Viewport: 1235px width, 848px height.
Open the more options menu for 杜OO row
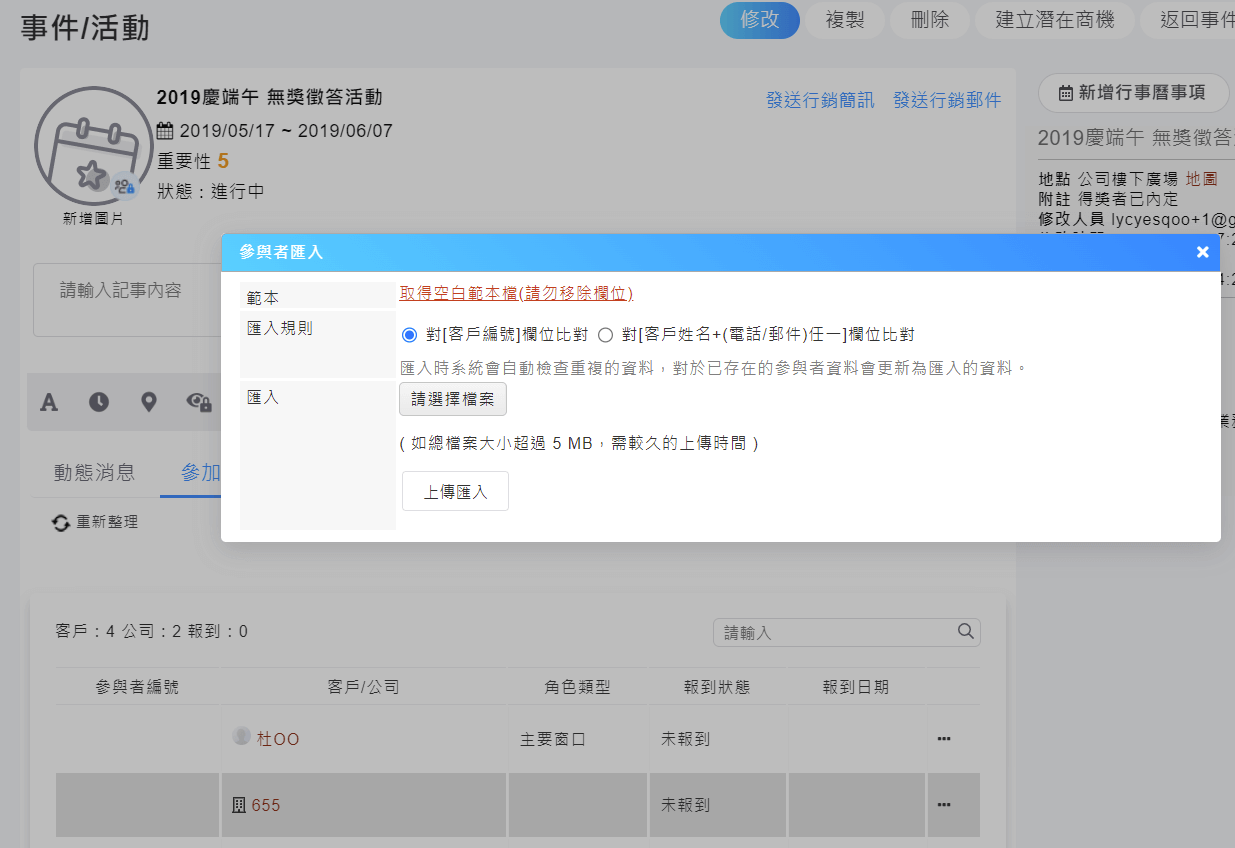[943, 739]
